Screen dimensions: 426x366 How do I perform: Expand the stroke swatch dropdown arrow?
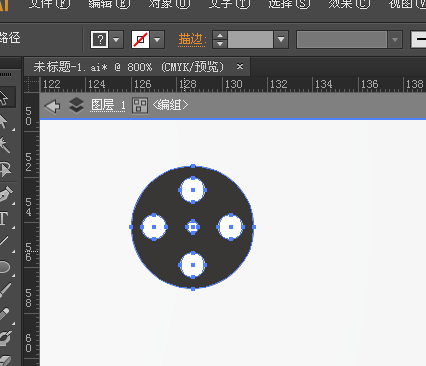(157, 40)
